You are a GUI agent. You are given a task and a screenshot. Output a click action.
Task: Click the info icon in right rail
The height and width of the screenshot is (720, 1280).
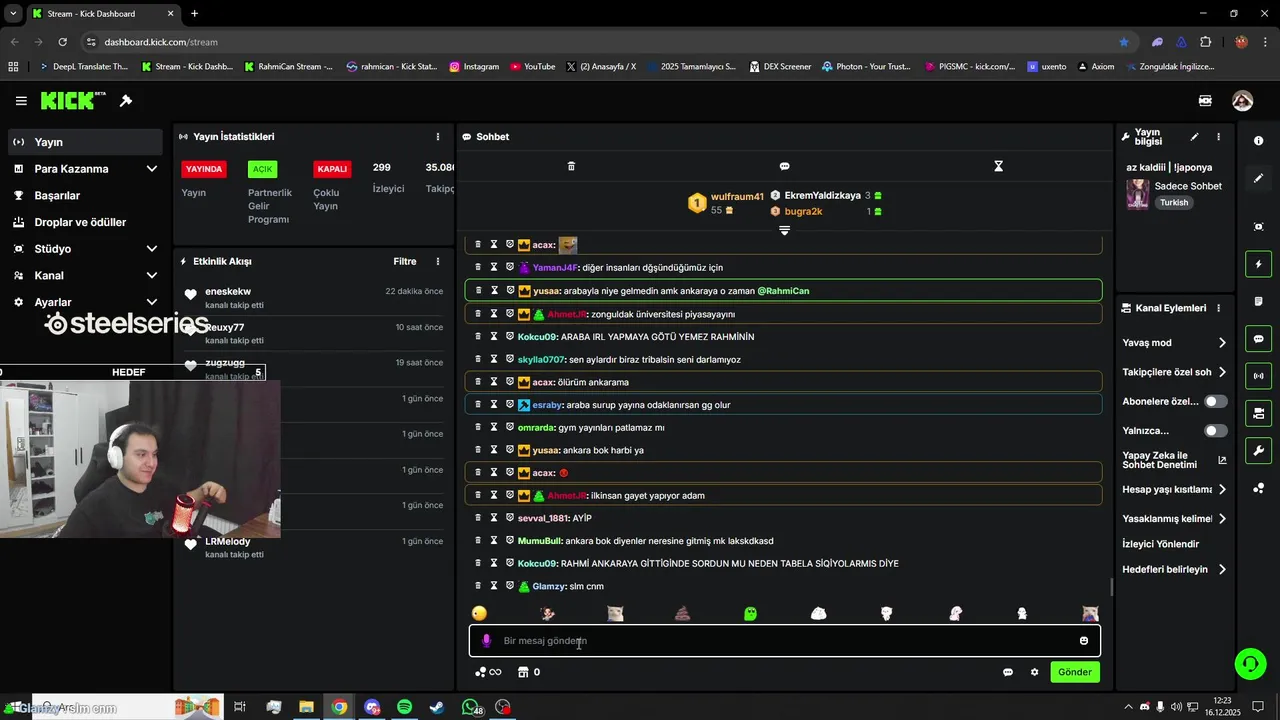click(x=1258, y=141)
